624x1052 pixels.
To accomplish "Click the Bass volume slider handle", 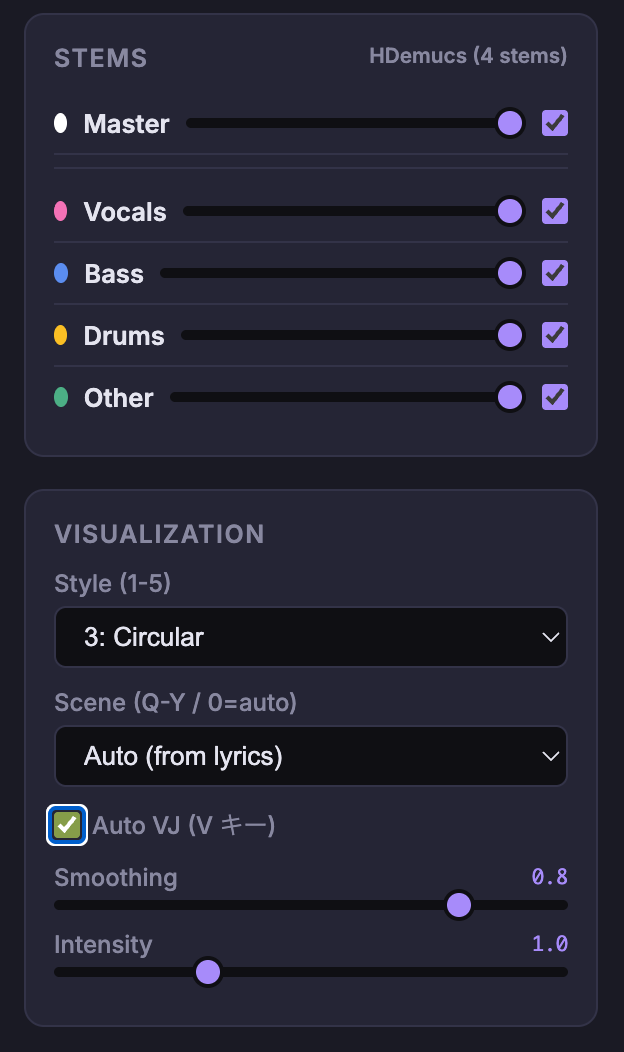I will tap(510, 274).
